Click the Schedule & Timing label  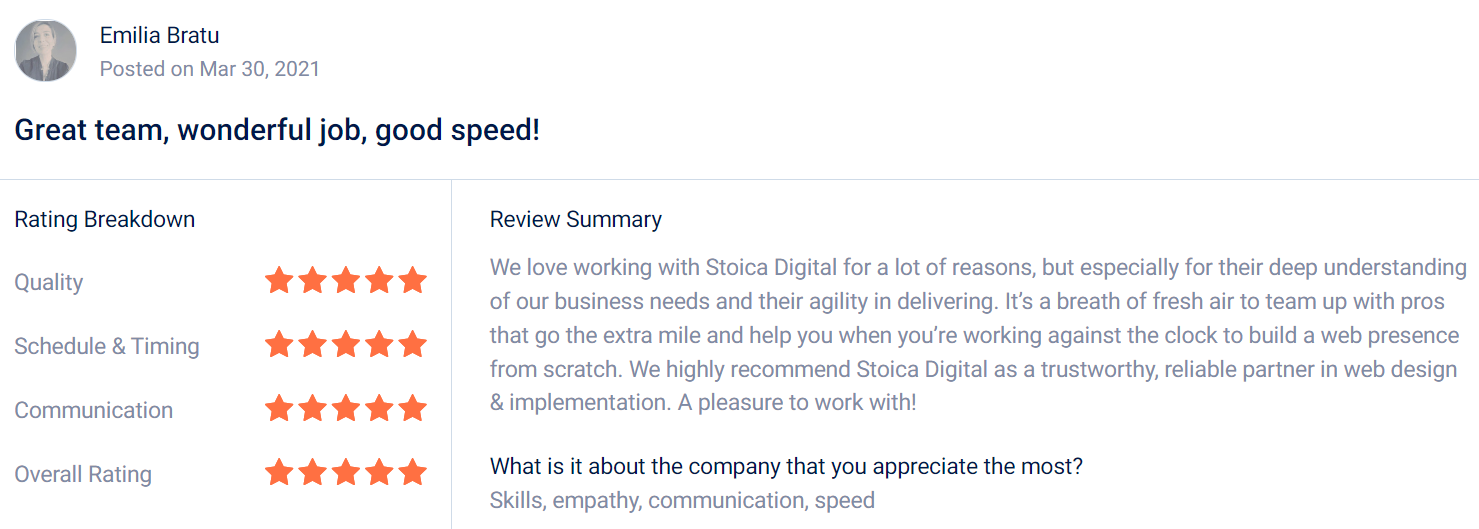click(107, 346)
